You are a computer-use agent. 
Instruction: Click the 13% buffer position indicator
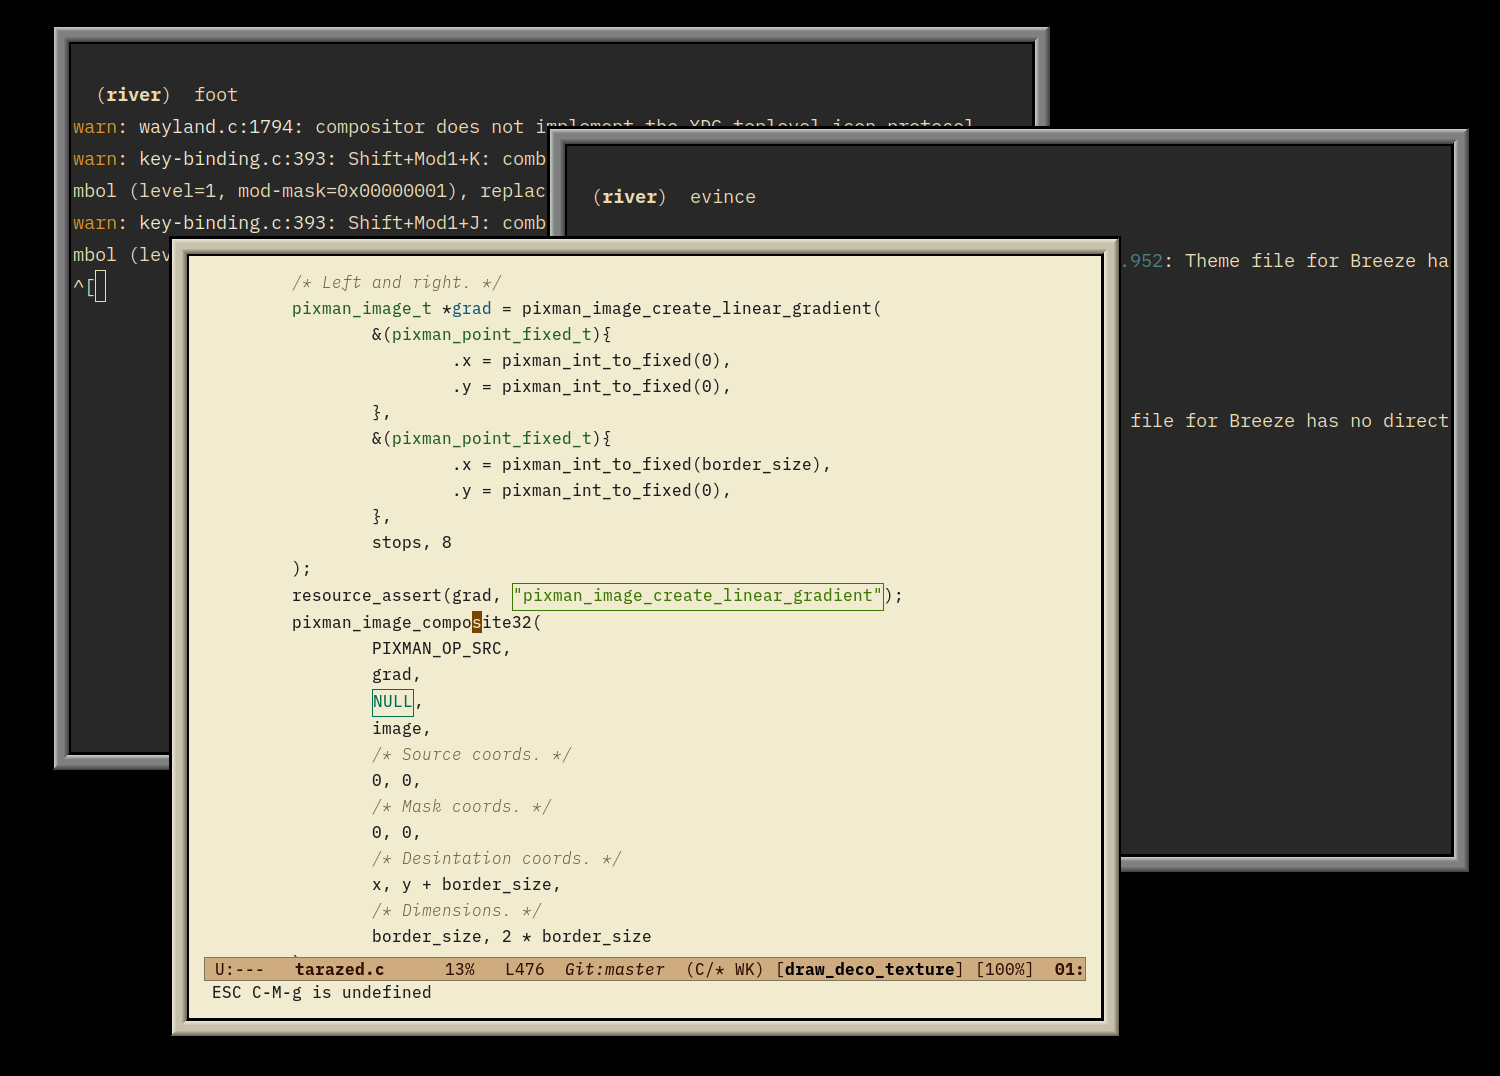459,969
